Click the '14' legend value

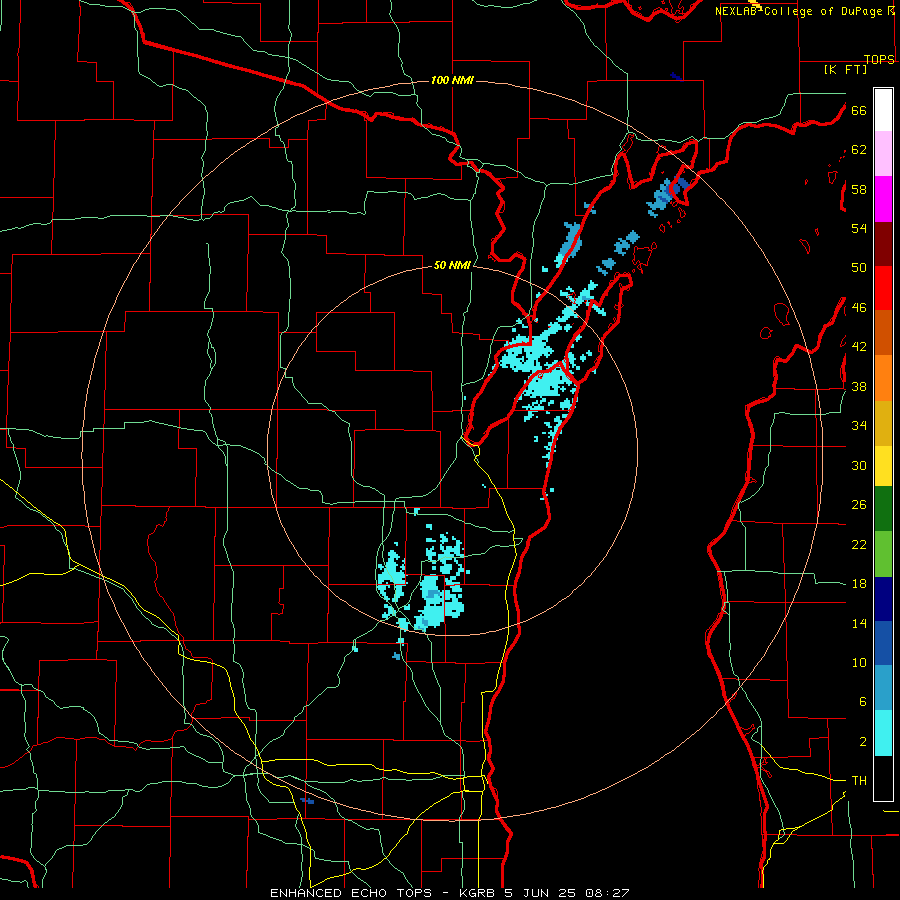coord(859,623)
